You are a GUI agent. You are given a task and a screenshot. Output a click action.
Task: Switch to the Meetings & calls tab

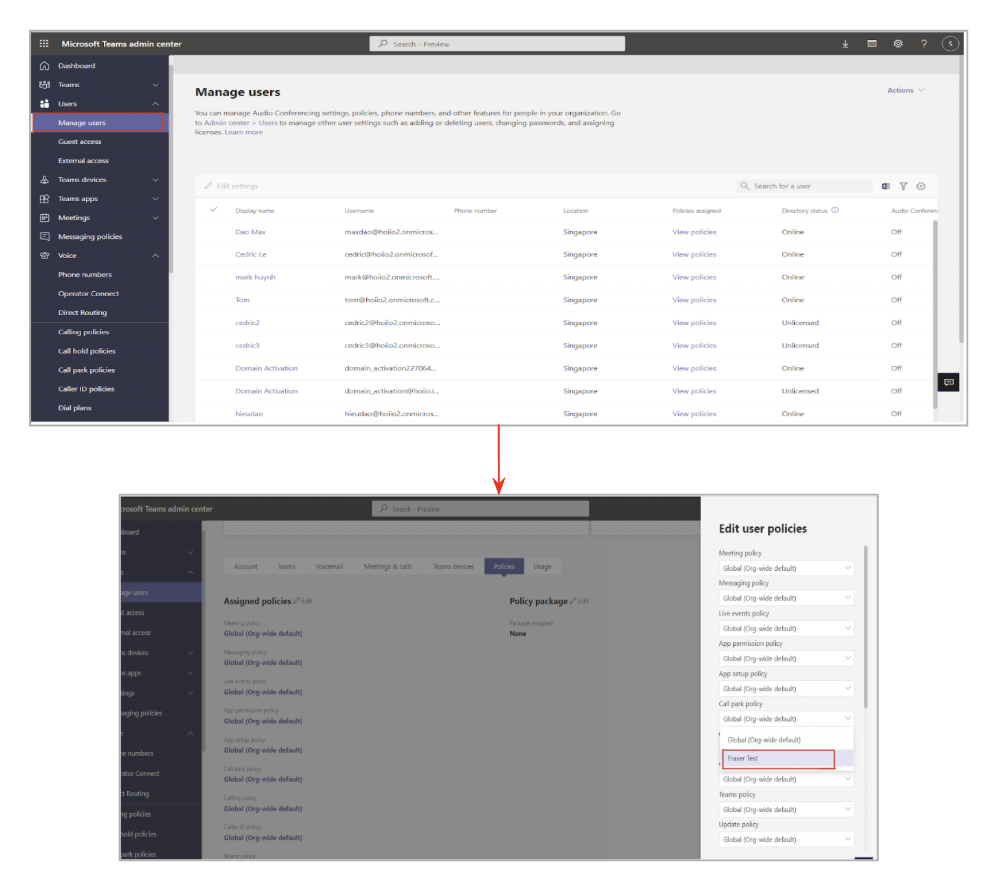pyautogui.click(x=387, y=567)
